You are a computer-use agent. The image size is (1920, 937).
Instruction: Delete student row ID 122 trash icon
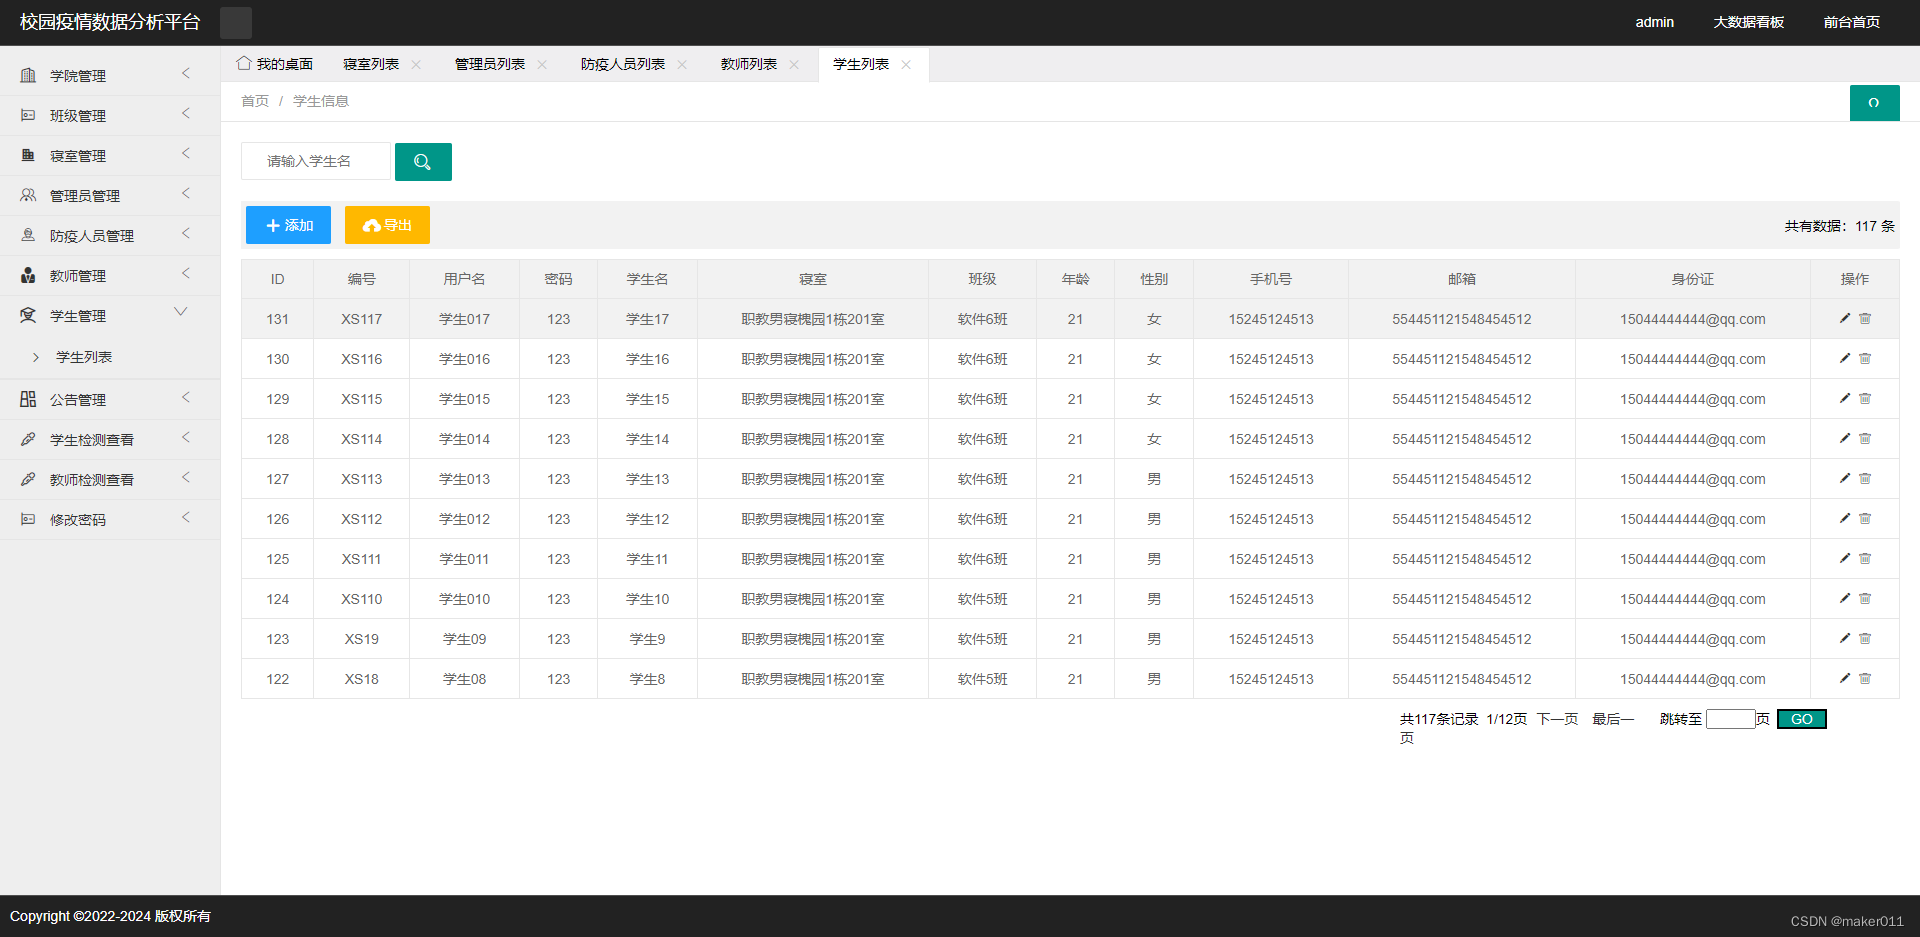1865,679
